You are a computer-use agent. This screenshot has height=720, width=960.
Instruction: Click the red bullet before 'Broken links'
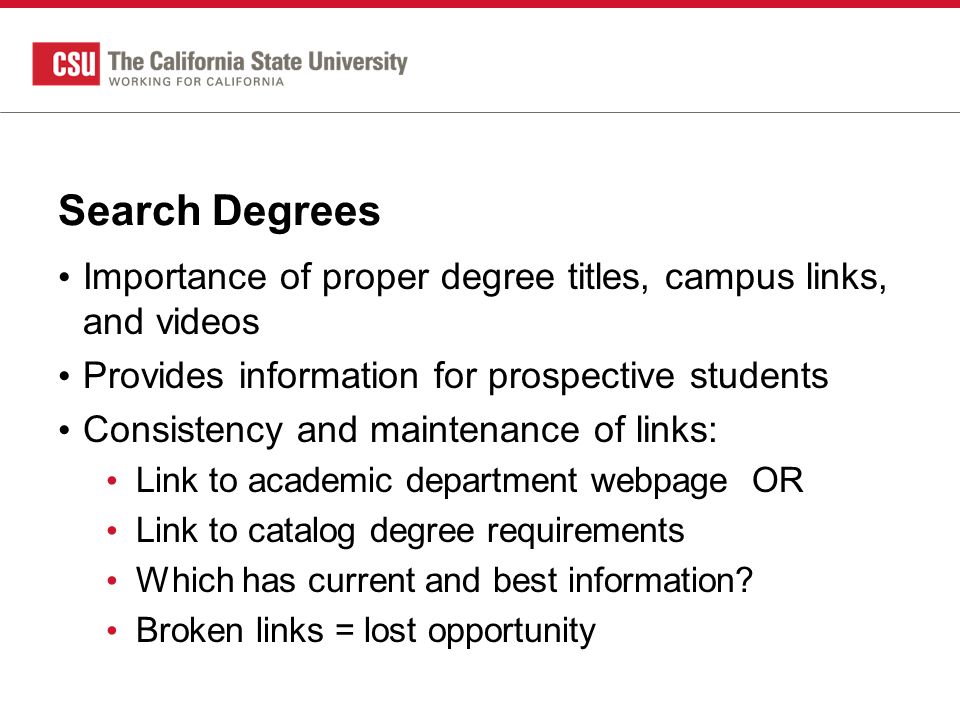coord(111,631)
